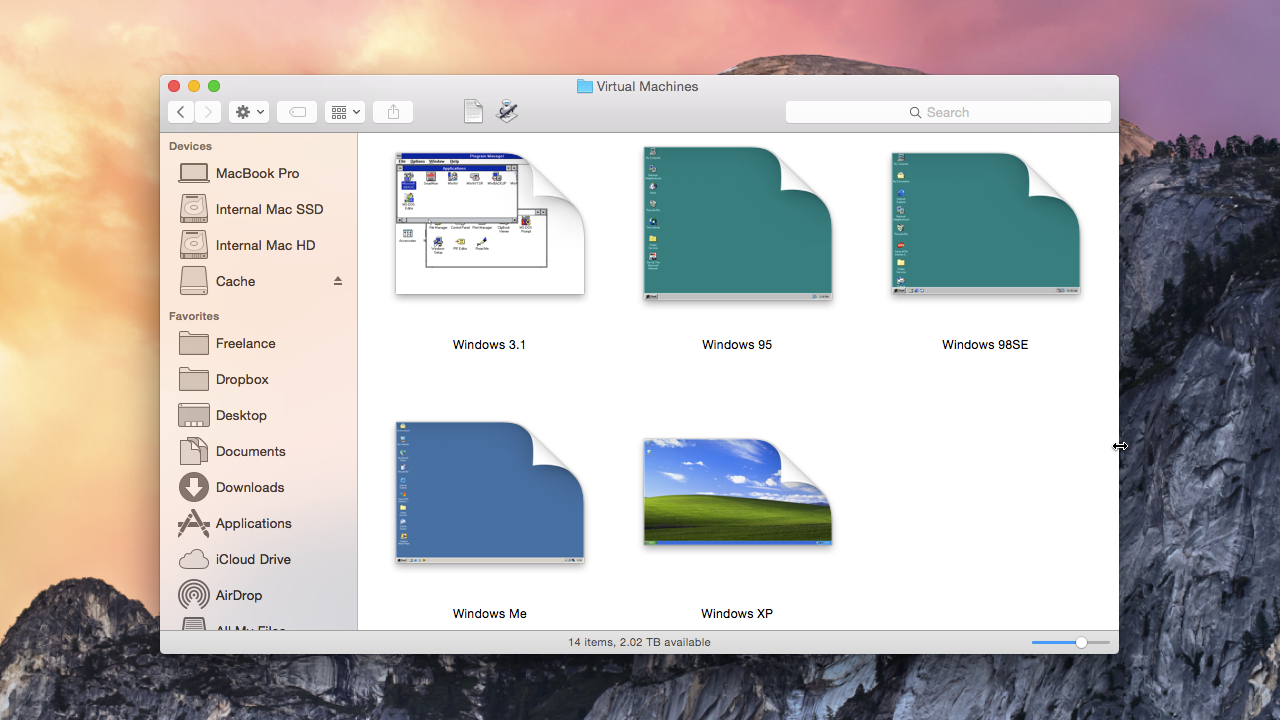
Task: Click the green zoom window button
Action: point(214,86)
